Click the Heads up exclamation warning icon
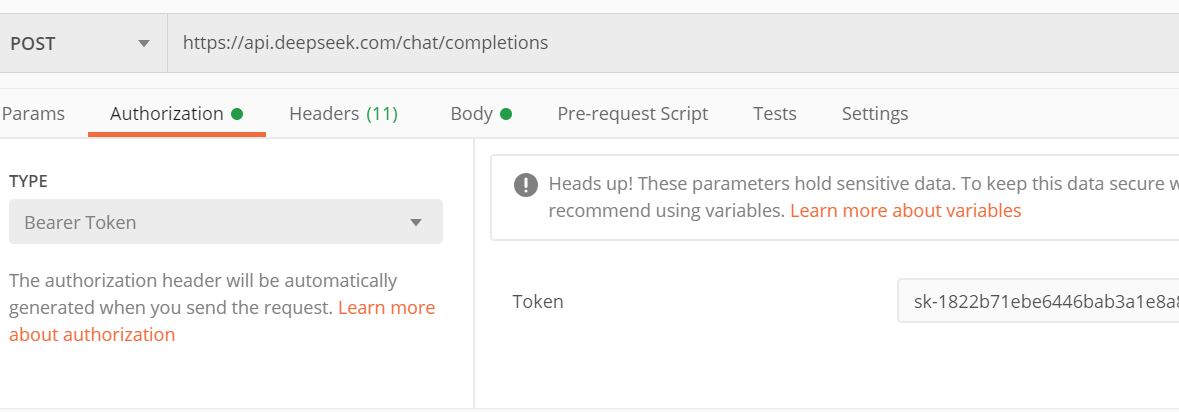 (x=525, y=185)
